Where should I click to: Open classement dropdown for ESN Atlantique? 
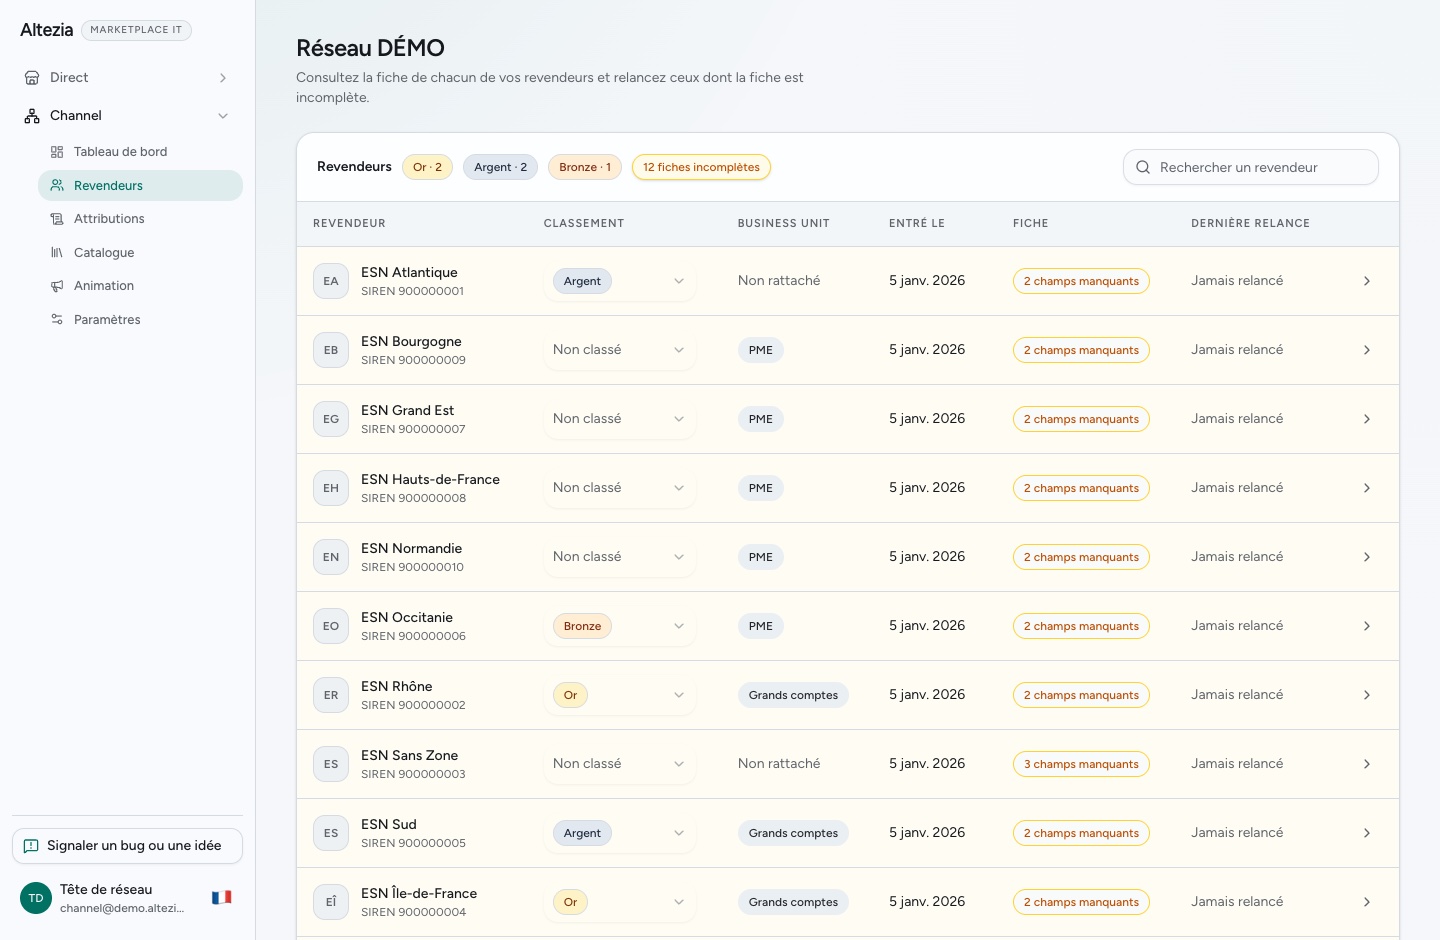620,281
